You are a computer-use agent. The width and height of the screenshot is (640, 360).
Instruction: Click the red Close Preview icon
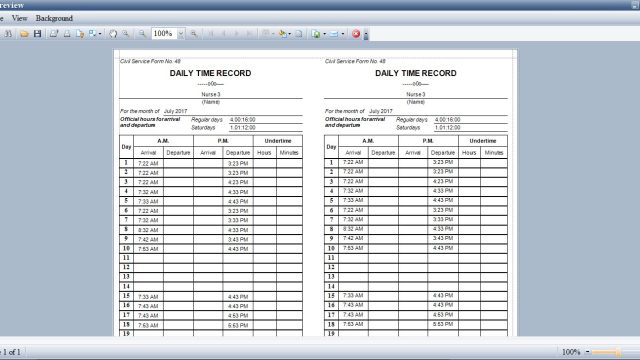point(356,34)
